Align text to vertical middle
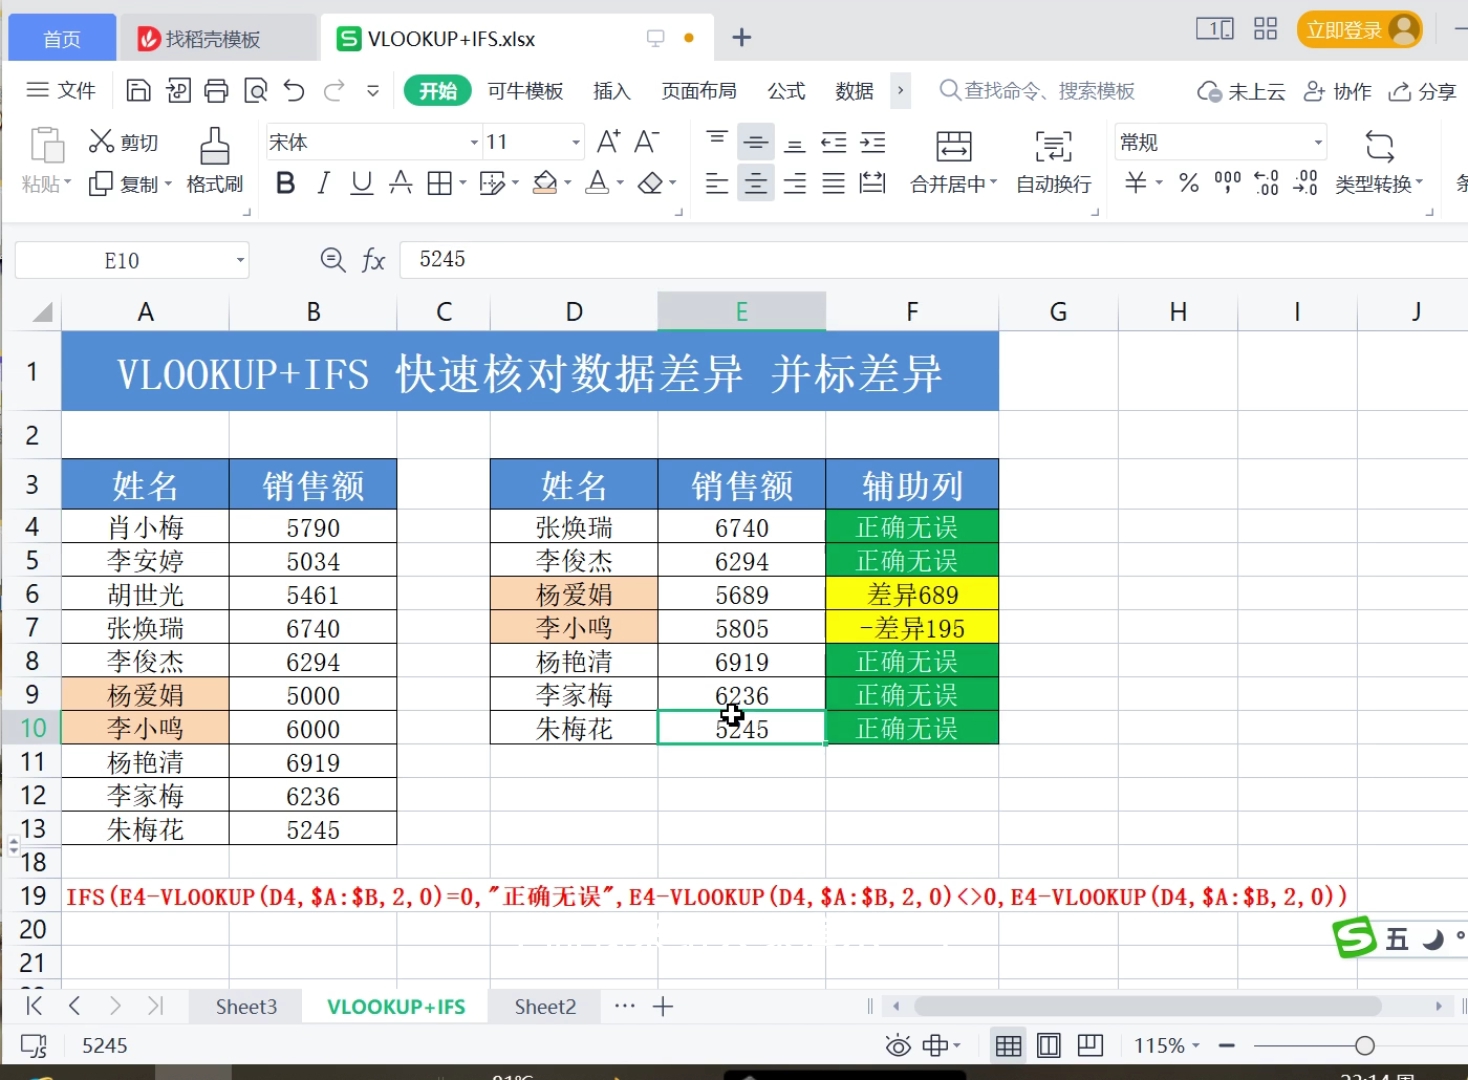The image size is (1468, 1080). tap(756, 142)
